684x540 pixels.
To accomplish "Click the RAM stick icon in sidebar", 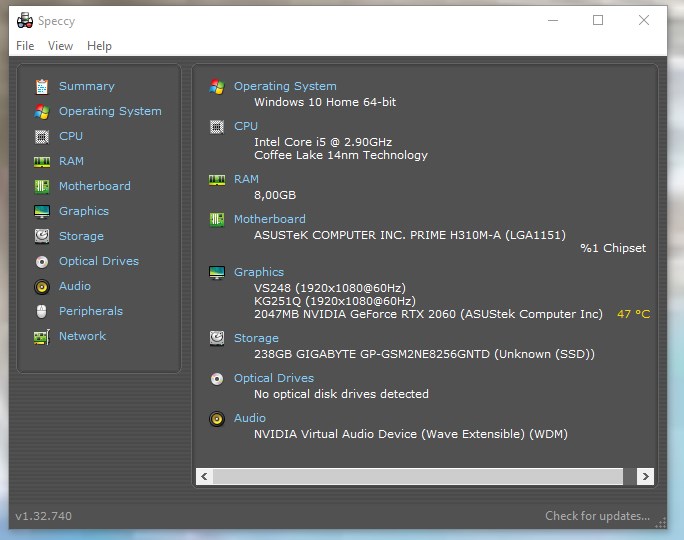I will [x=42, y=162].
